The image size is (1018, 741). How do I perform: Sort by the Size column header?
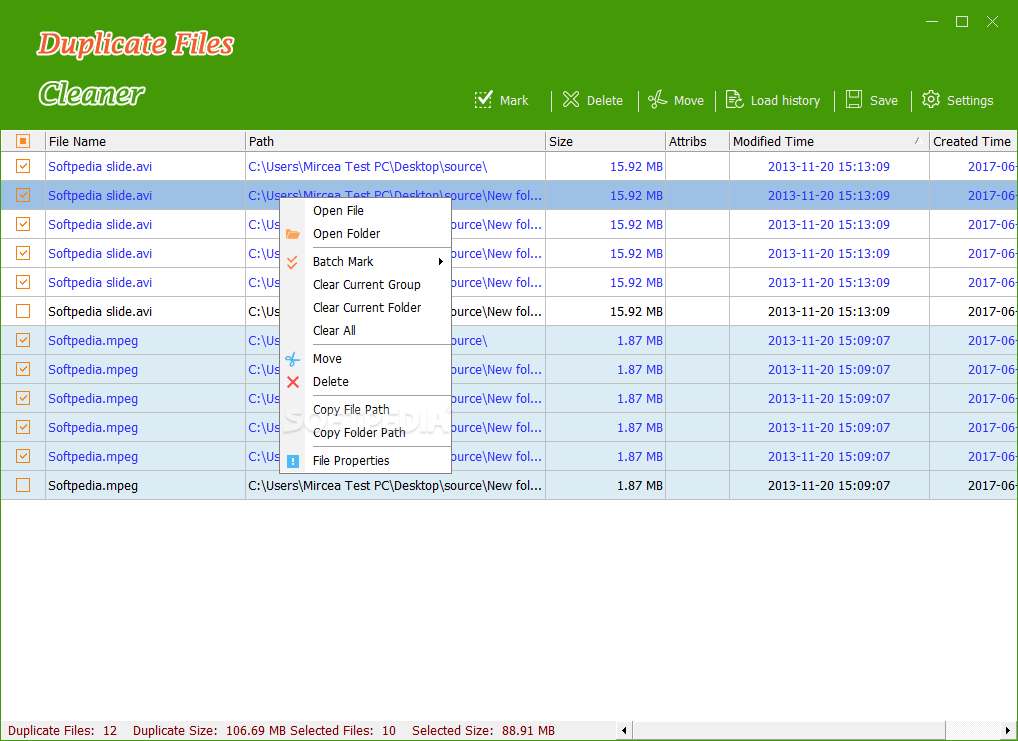click(x=605, y=141)
